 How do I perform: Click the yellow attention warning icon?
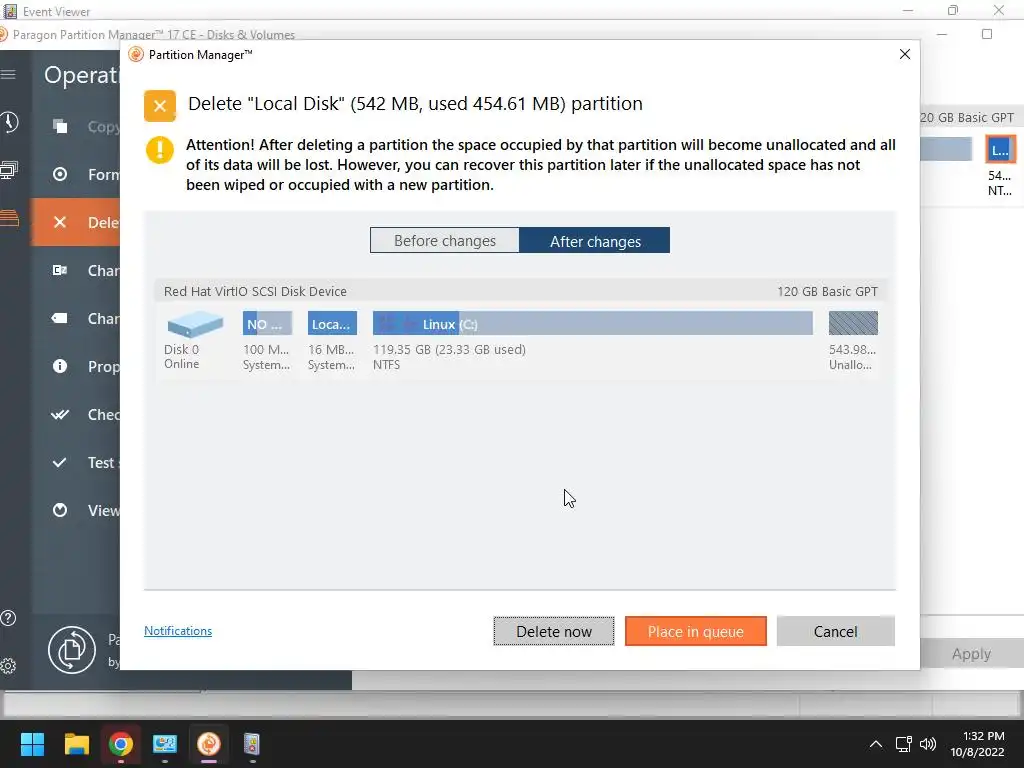click(x=160, y=150)
